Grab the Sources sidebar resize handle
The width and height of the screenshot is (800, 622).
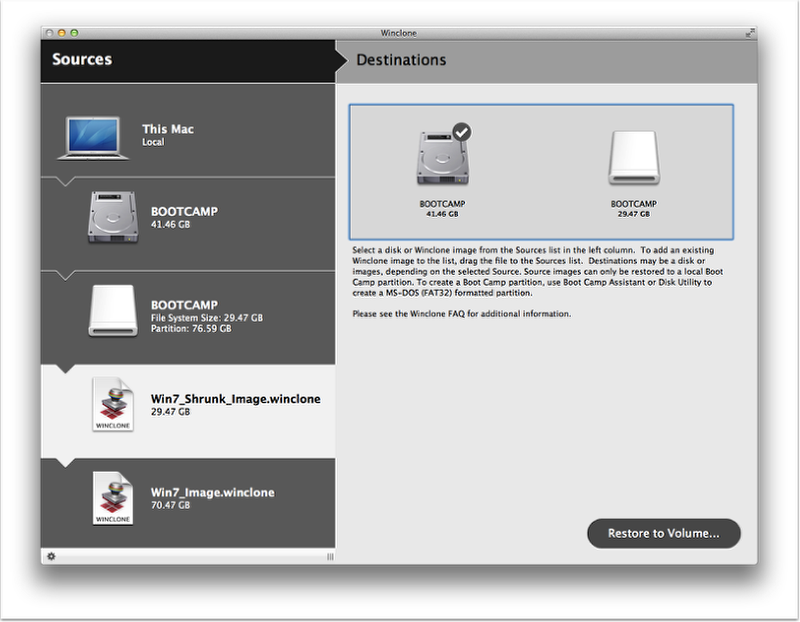tap(329, 556)
